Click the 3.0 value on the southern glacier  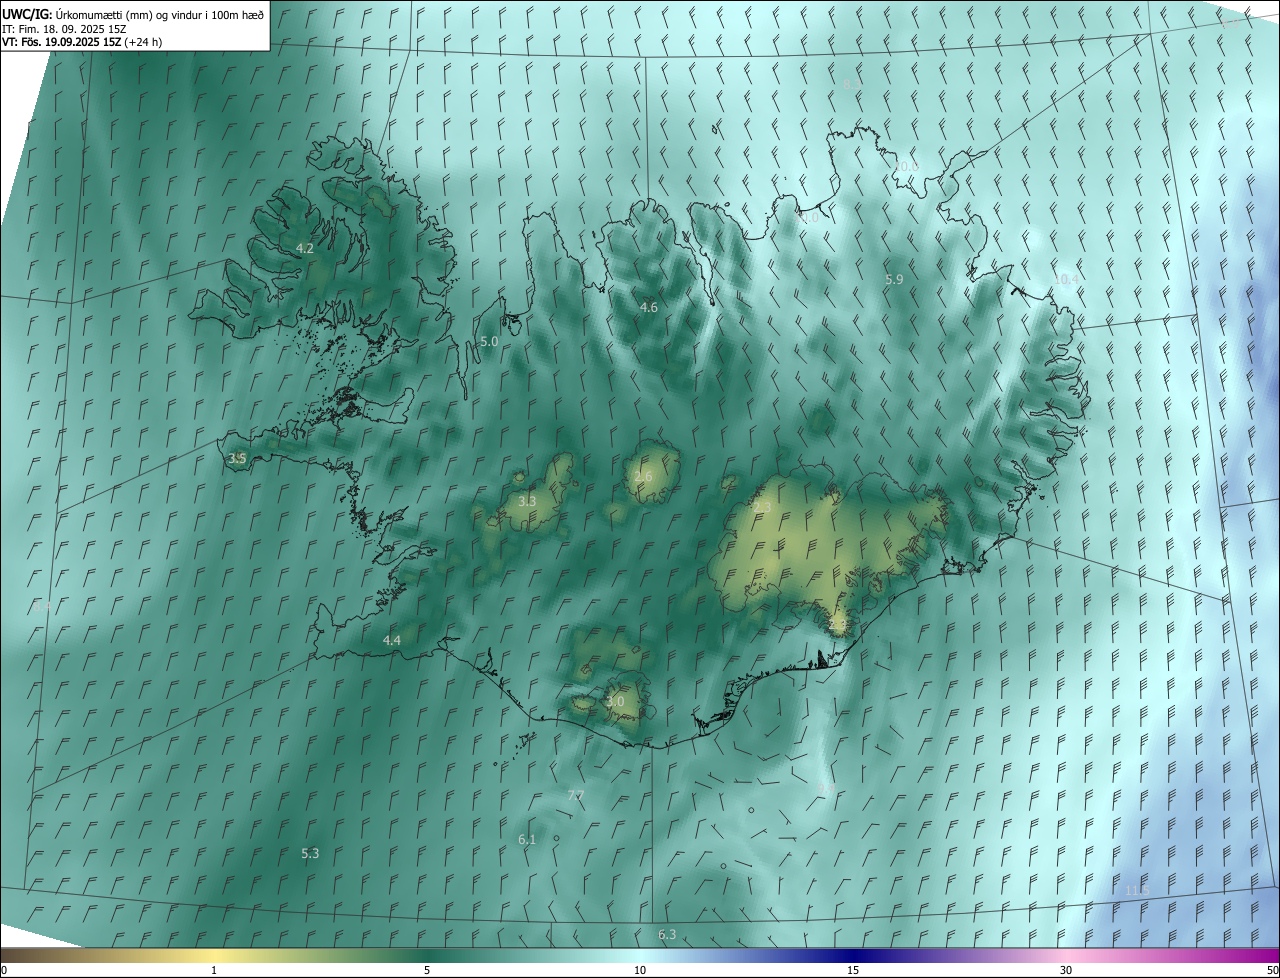[x=615, y=702]
